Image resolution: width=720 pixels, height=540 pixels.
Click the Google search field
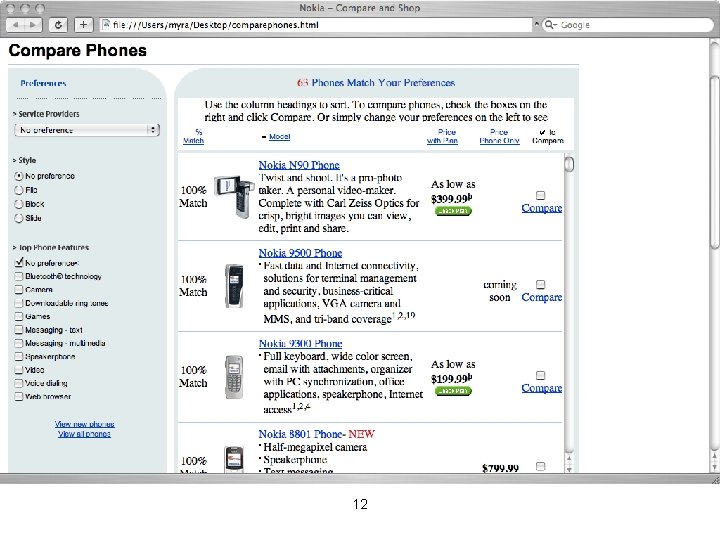[x=628, y=25]
